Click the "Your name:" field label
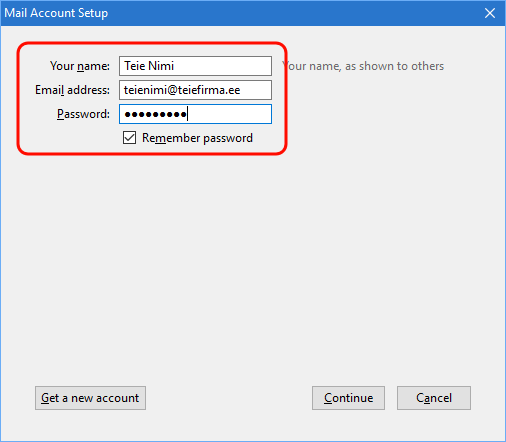This screenshot has width=506, height=442. (80, 66)
